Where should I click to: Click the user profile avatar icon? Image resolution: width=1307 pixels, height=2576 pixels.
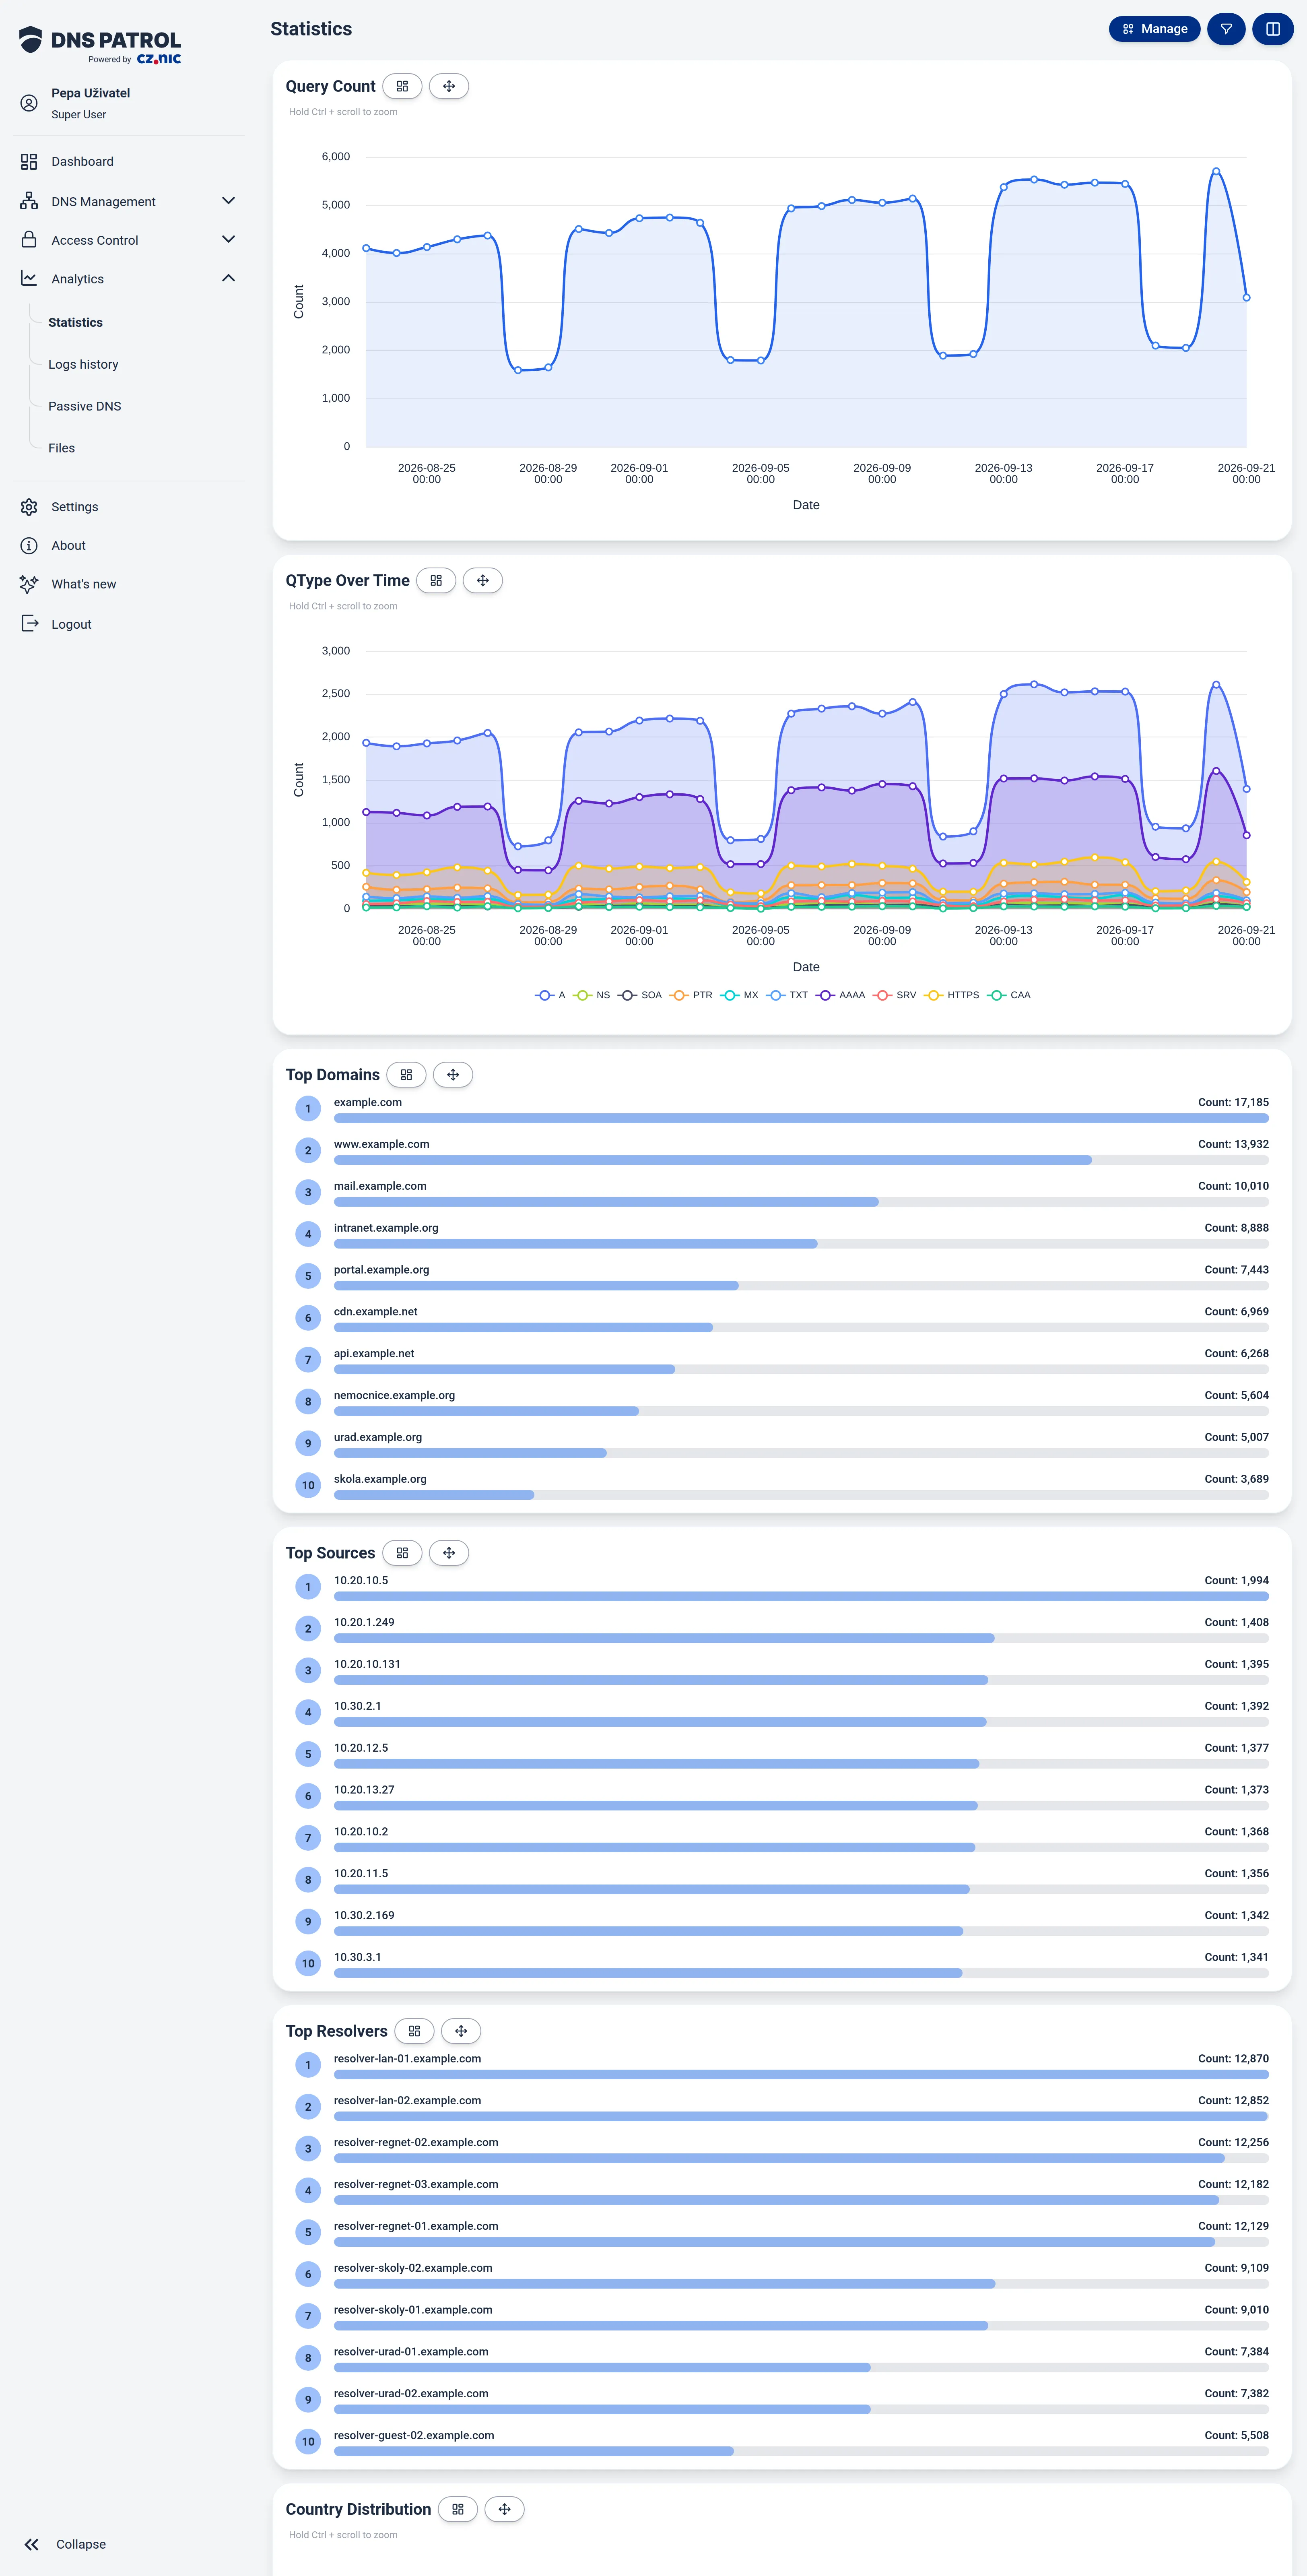[29, 103]
